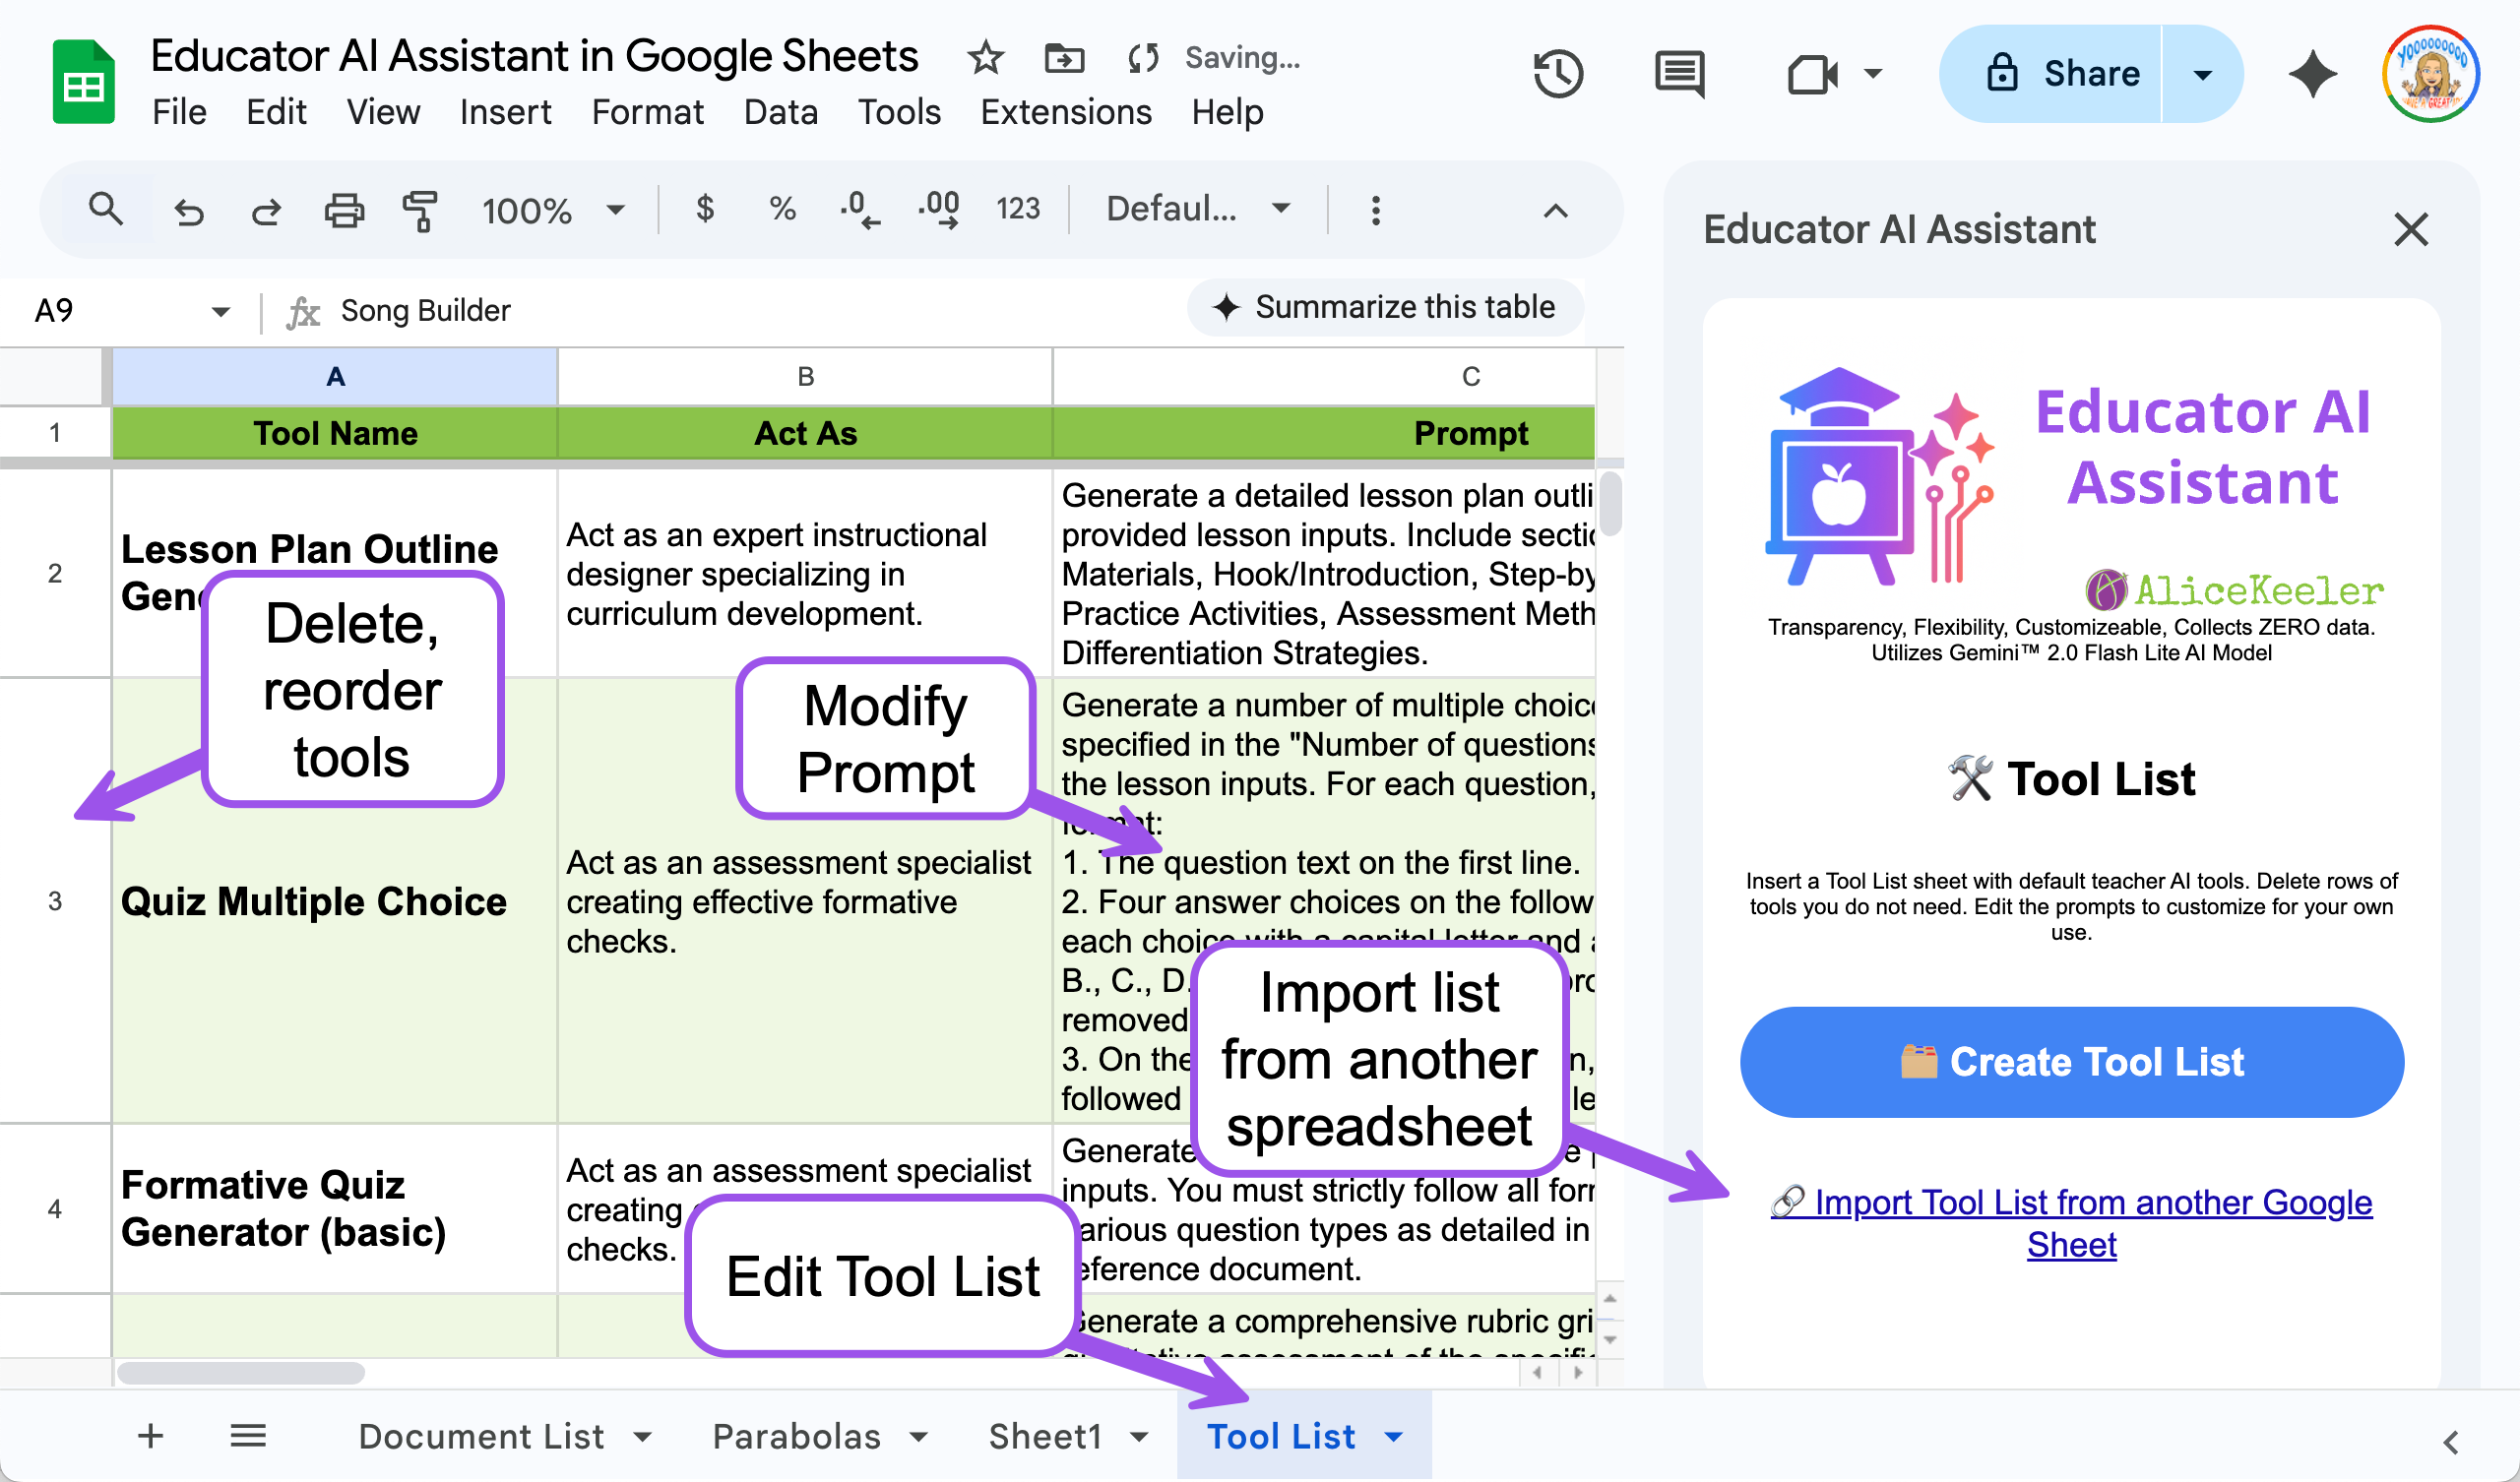Format as currency with dollar icon
This screenshot has height=1482, width=2520.
[x=705, y=209]
